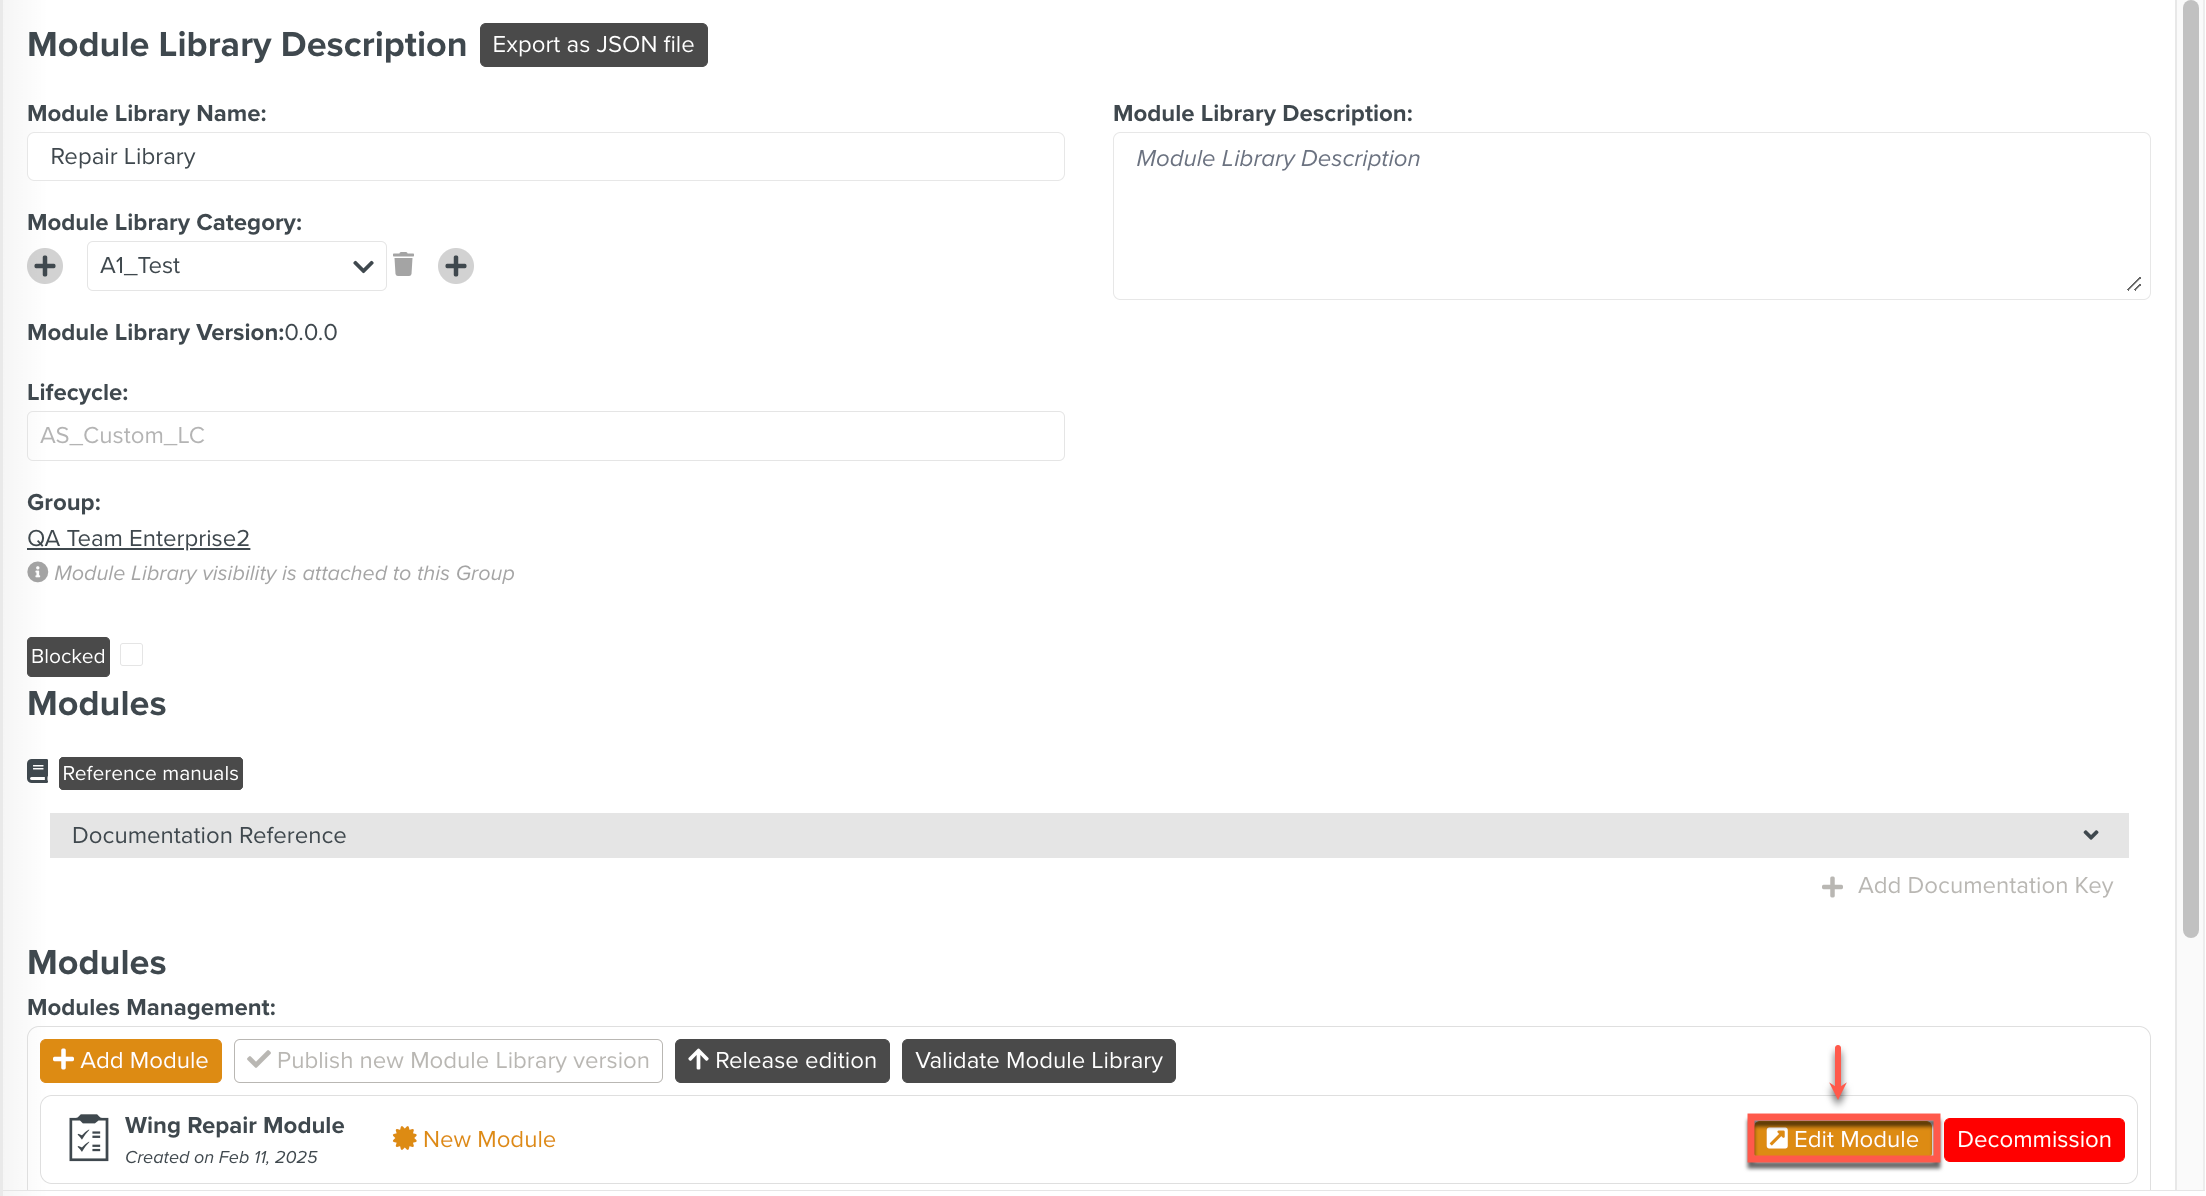Open the QA Team Enterprise2 group link
Screen dimensions: 2206x1196
pyautogui.click(x=138, y=538)
